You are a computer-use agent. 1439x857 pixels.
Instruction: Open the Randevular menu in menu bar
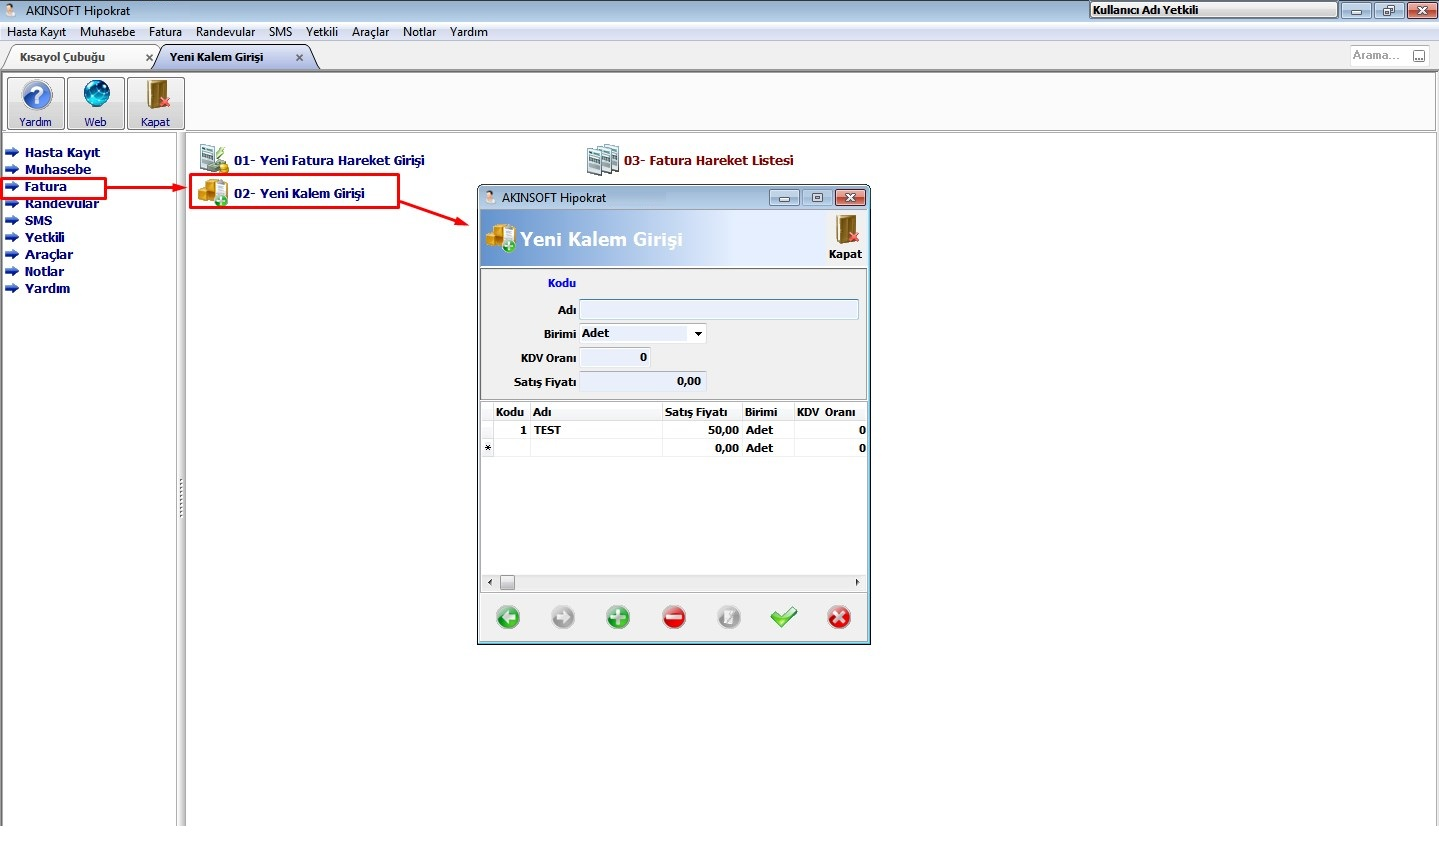(x=225, y=32)
